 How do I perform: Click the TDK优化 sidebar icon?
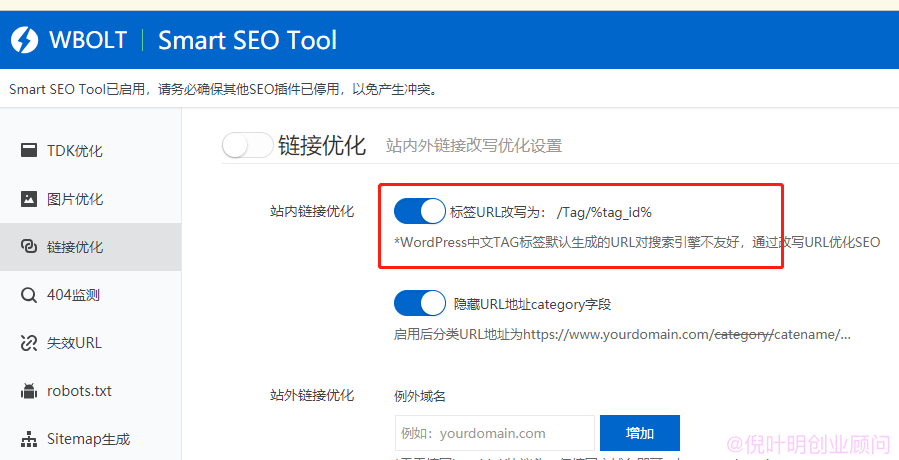[x=29, y=150]
